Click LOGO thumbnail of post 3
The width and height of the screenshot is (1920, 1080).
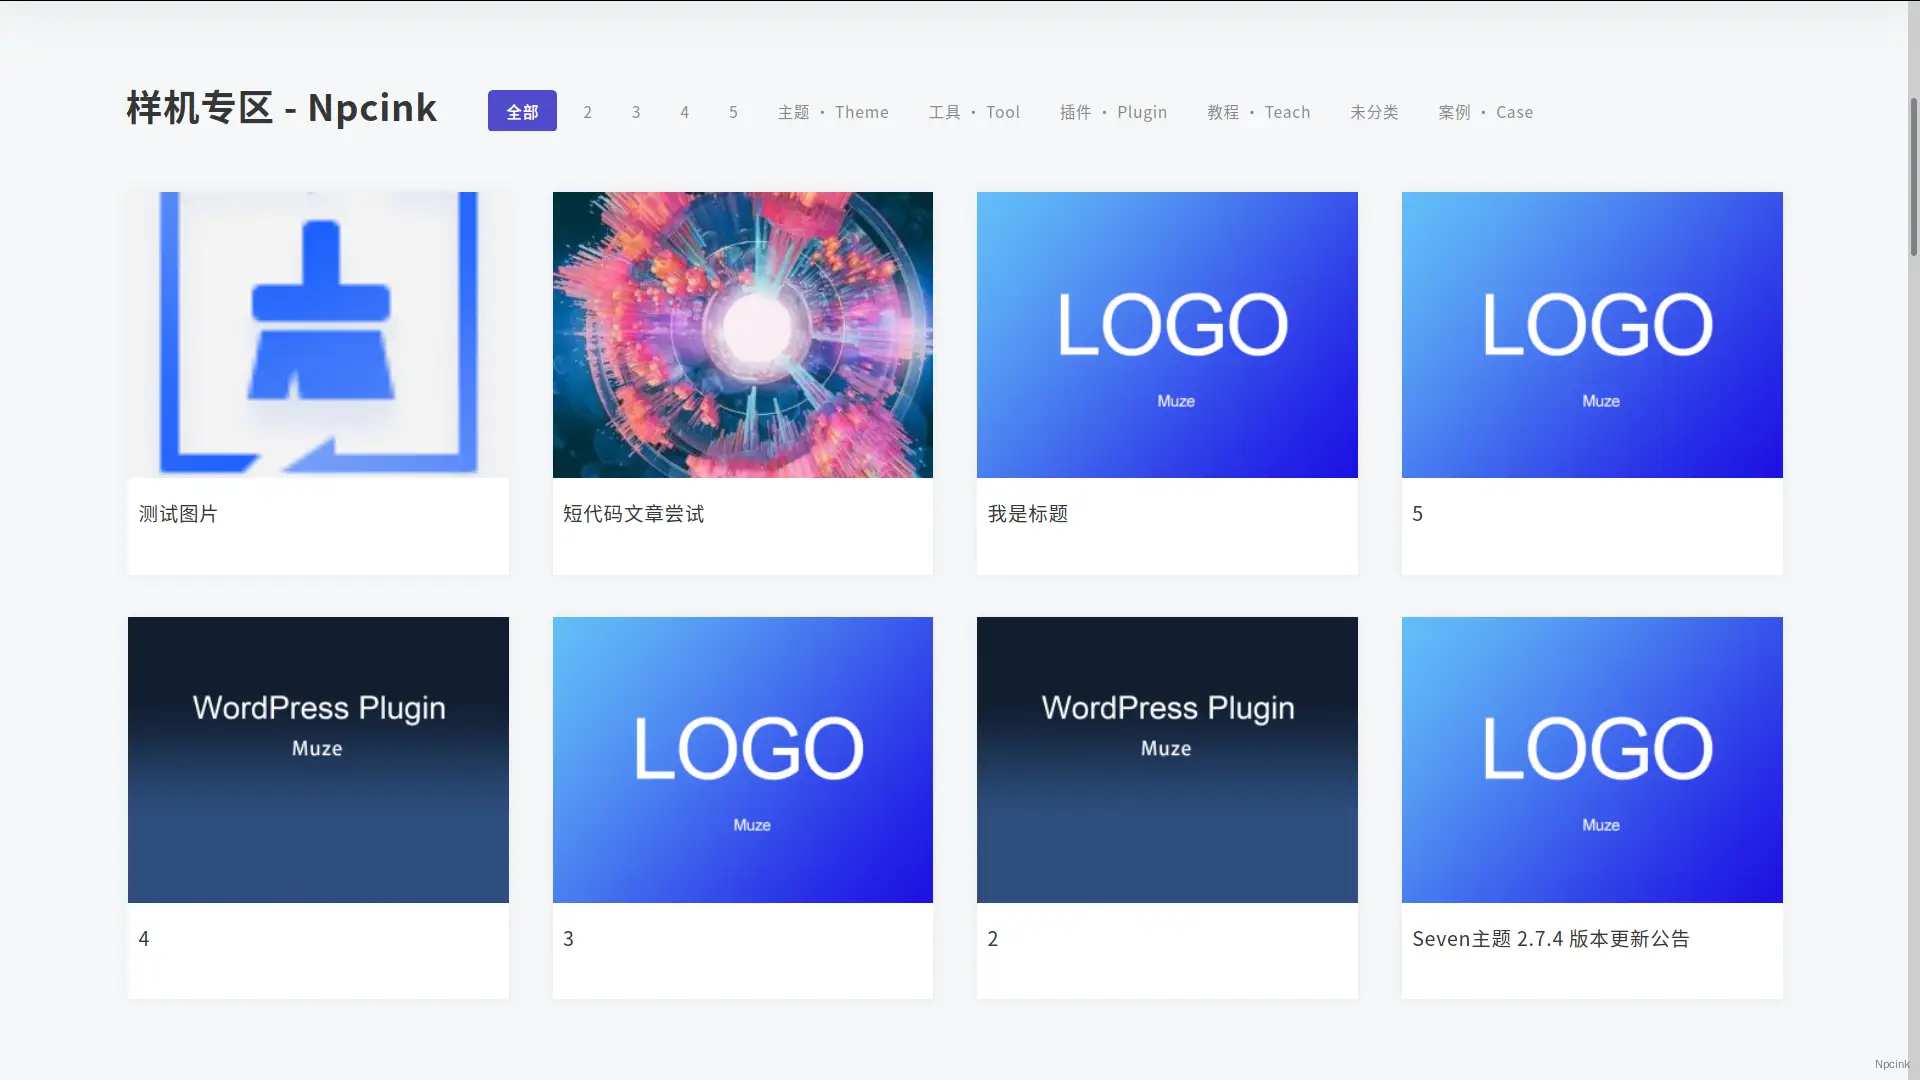(x=742, y=759)
